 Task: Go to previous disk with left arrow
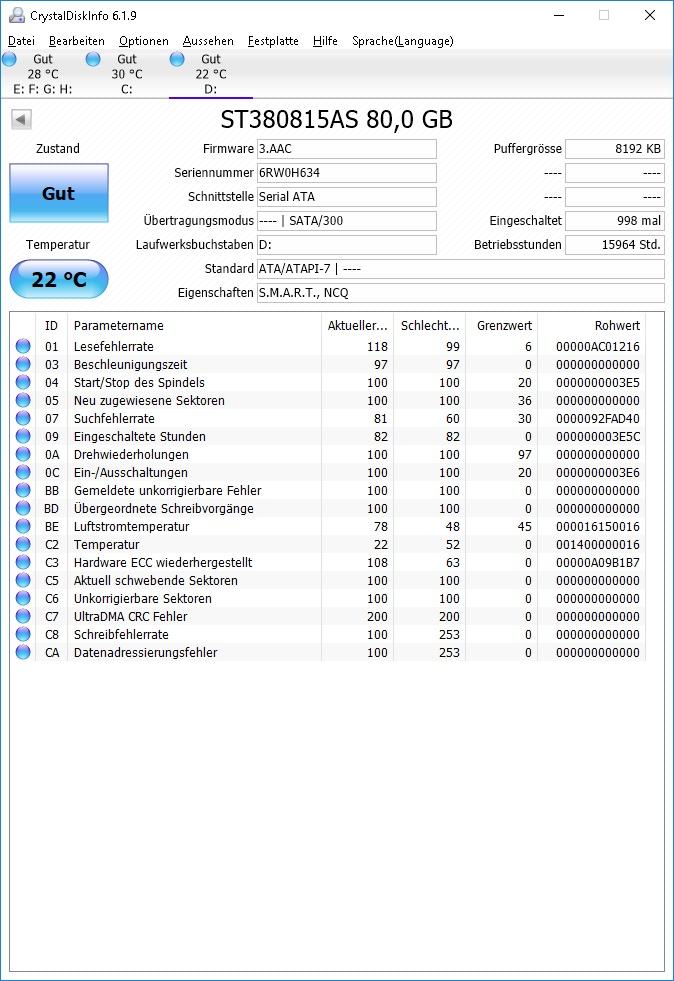[x=21, y=119]
